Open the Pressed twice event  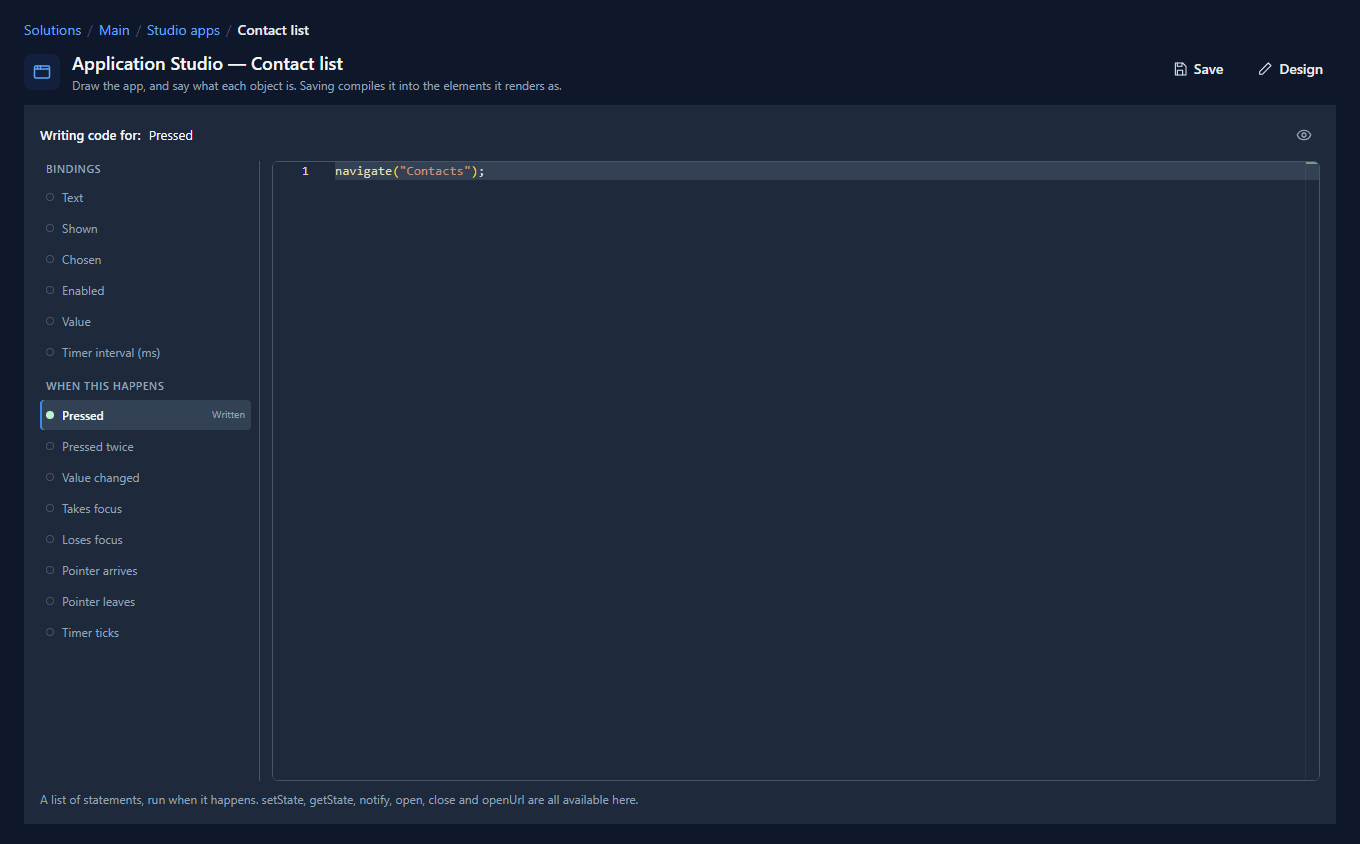point(145,447)
